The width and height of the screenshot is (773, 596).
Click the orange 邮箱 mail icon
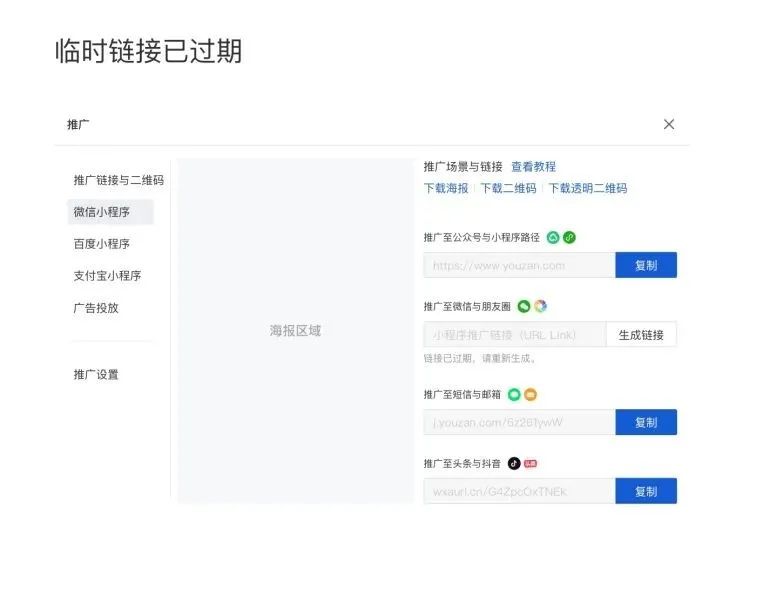click(x=530, y=394)
